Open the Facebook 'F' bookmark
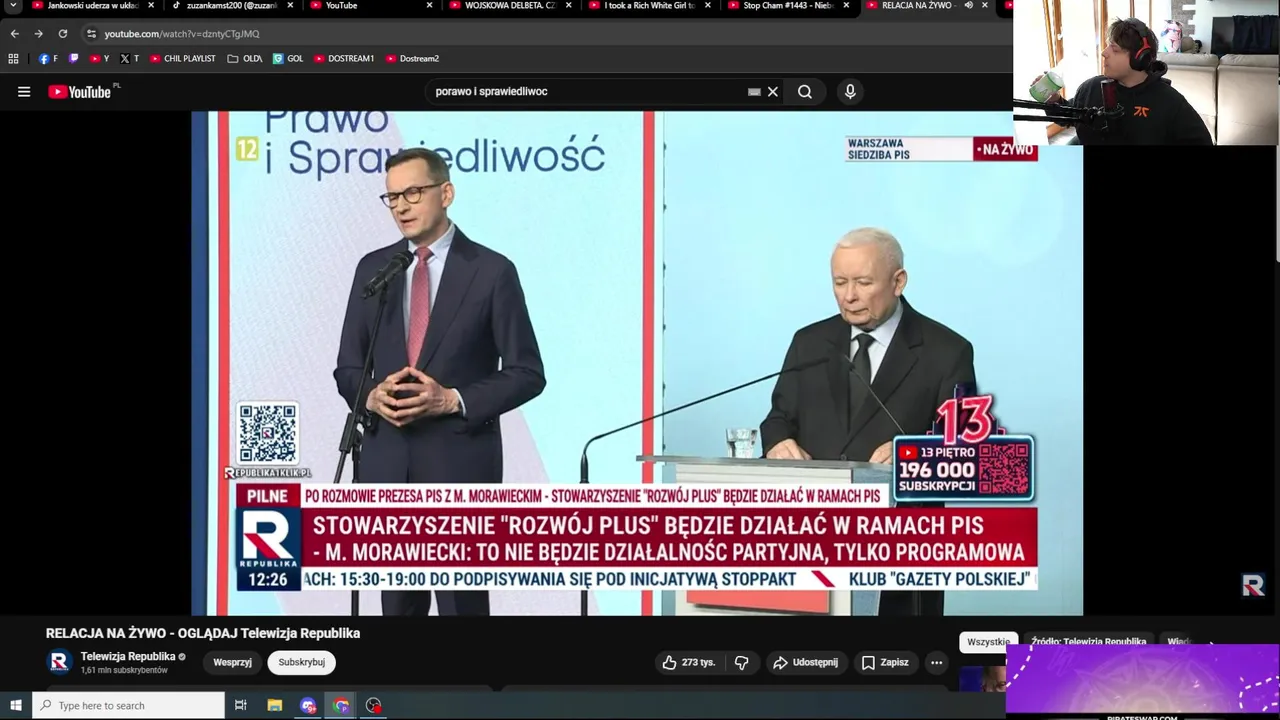 (48, 59)
